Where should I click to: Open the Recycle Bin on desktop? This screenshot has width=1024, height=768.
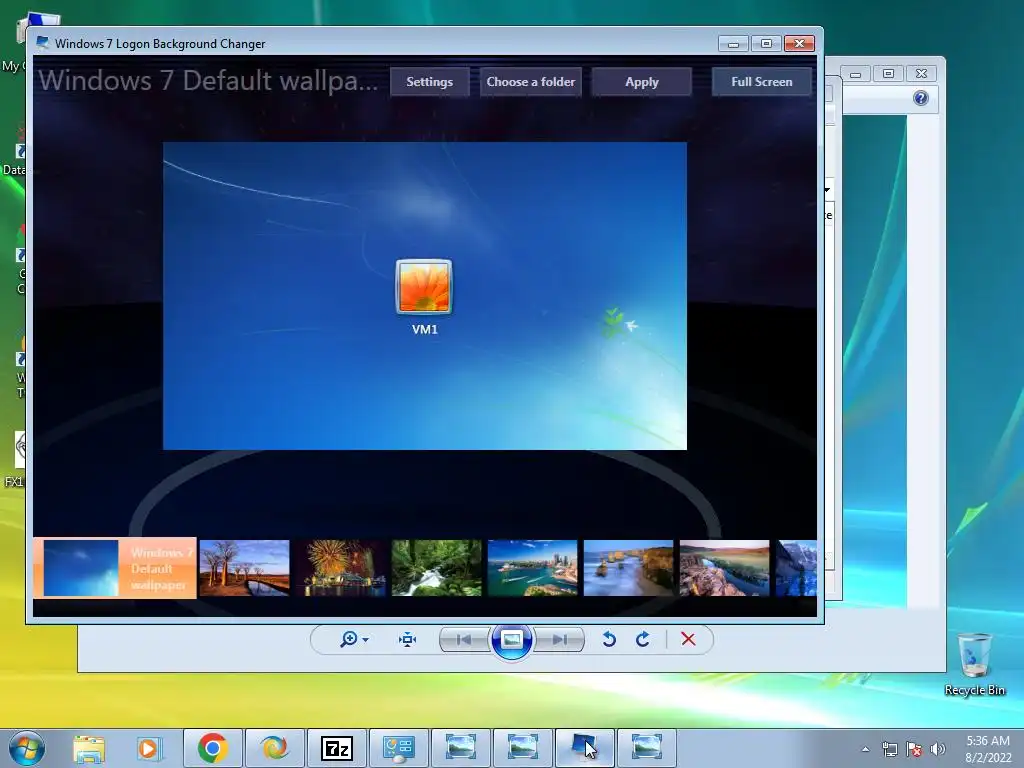click(974, 664)
